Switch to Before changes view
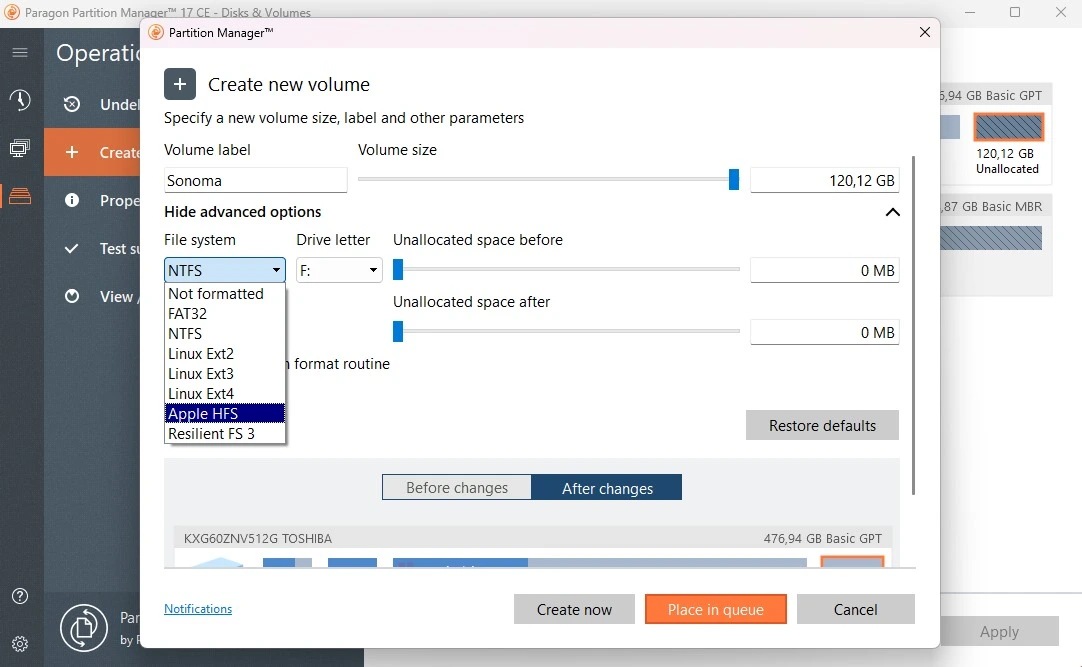This screenshot has width=1082, height=667. [457, 488]
